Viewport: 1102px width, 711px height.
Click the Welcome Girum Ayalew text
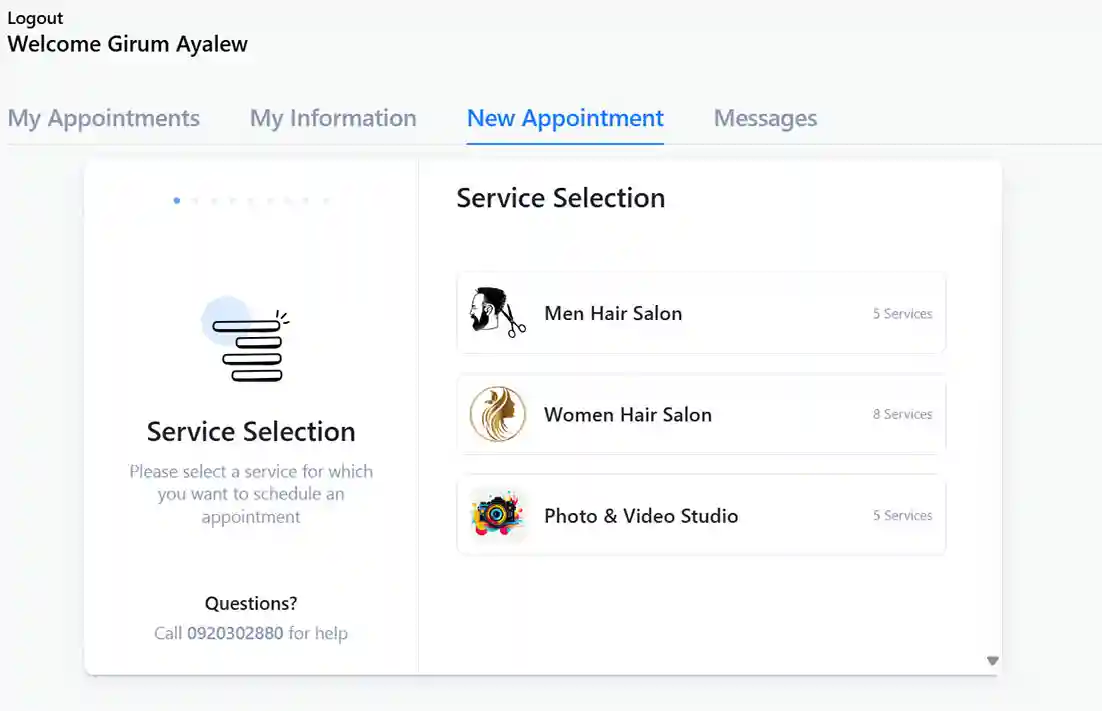(128, 44)
